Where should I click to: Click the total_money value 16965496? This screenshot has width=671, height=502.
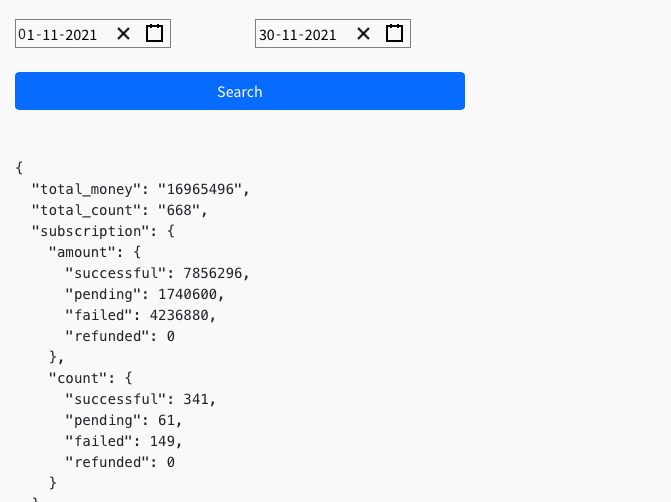tap(202, 189)
